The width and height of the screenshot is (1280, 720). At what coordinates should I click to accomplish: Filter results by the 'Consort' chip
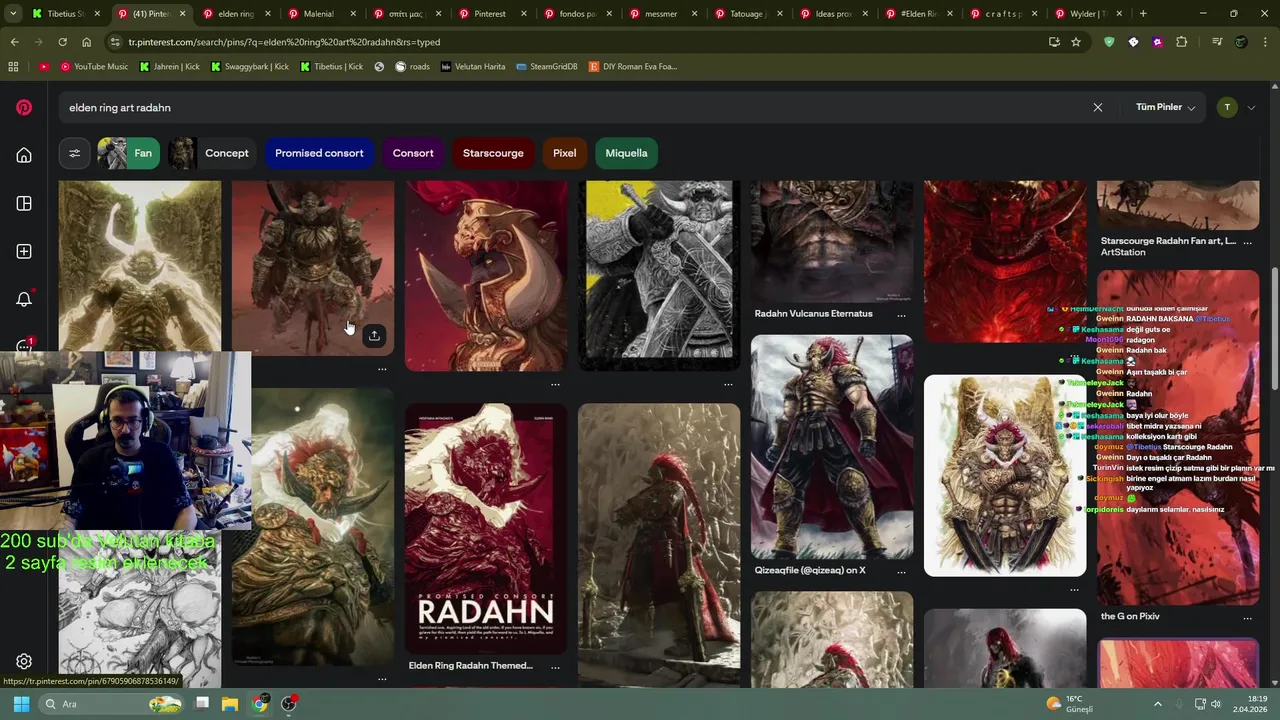[413, 153]
